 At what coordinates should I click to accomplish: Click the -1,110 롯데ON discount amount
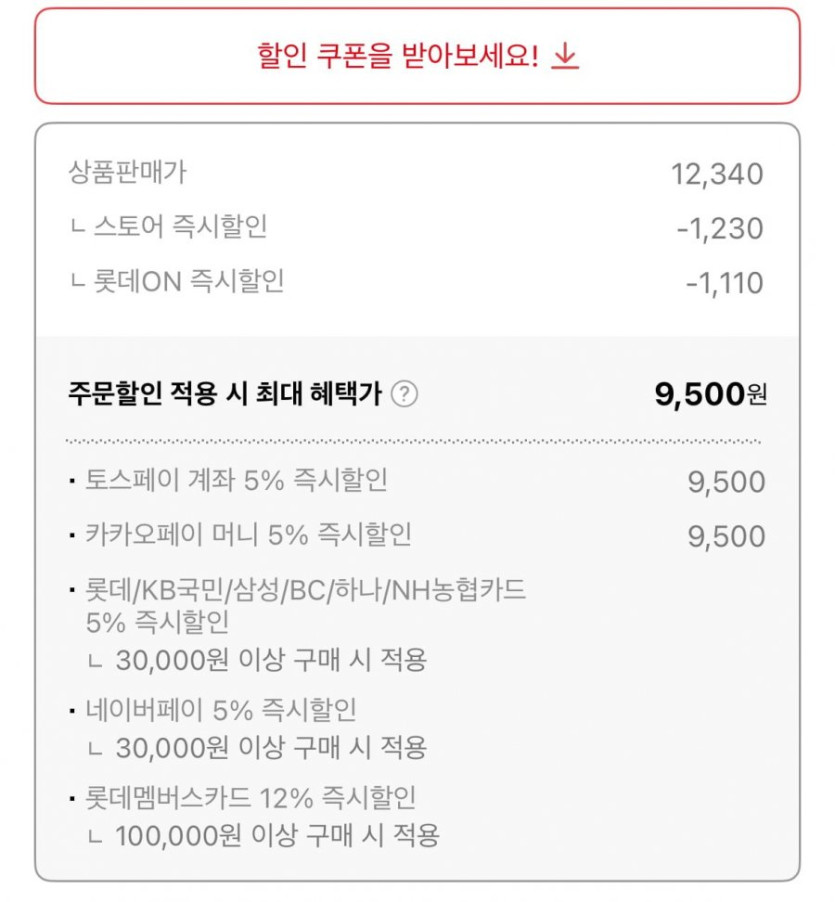tap(724, 283)
